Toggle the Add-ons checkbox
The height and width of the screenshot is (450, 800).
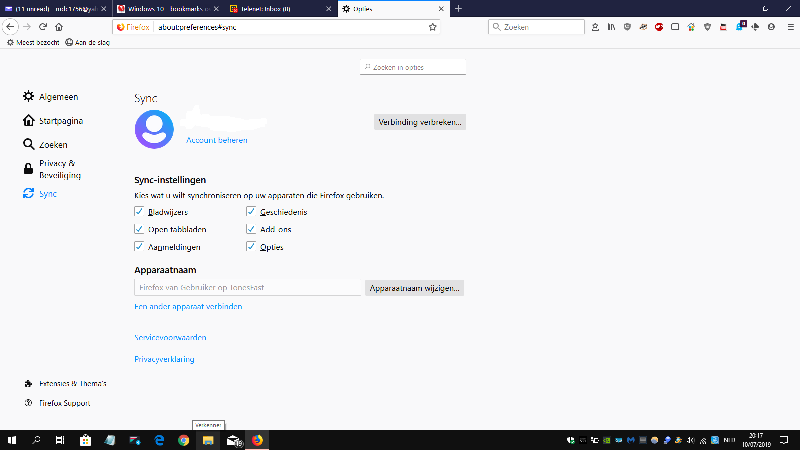click(x=251, y=229)
